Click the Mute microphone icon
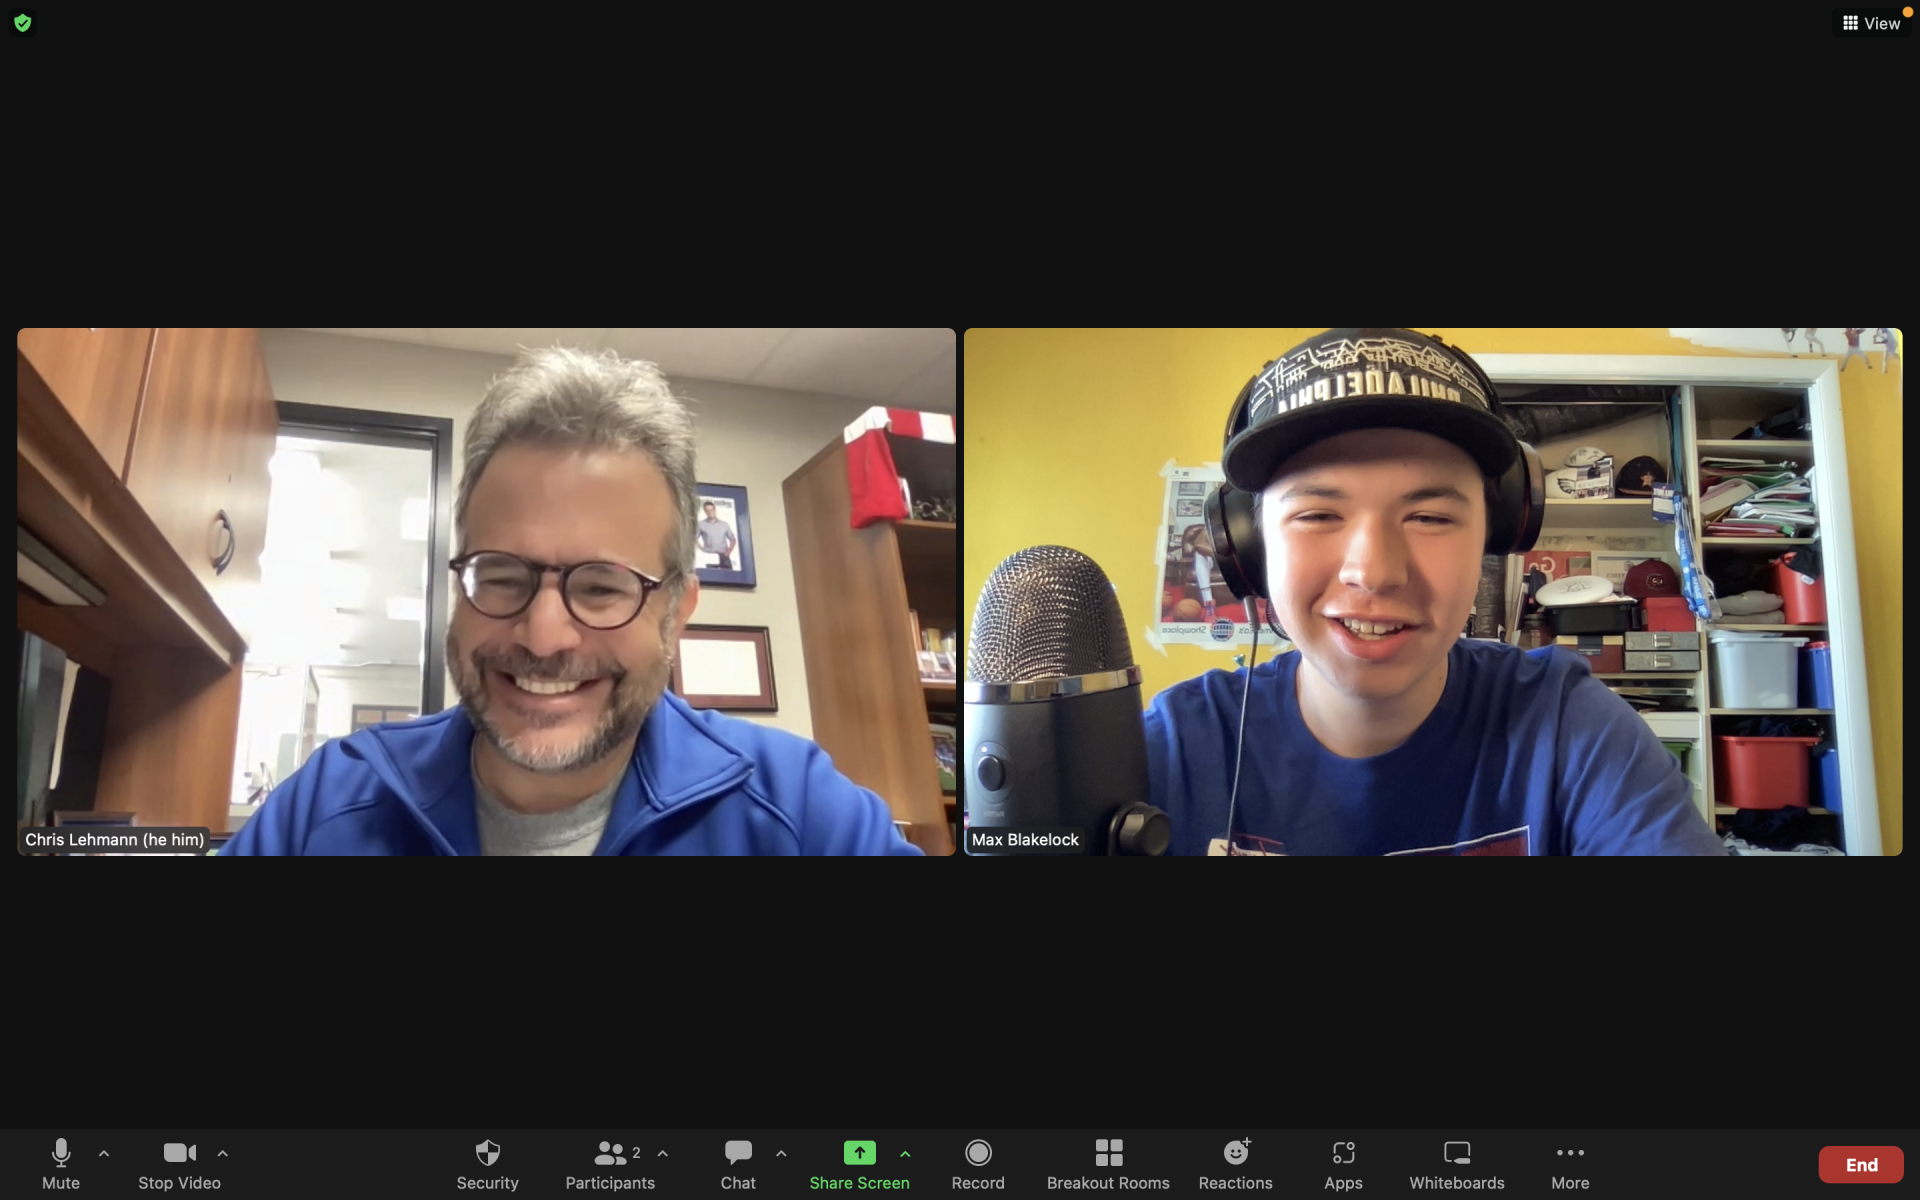Viewport: 1920px width, 1200px height. [59, 1152]
